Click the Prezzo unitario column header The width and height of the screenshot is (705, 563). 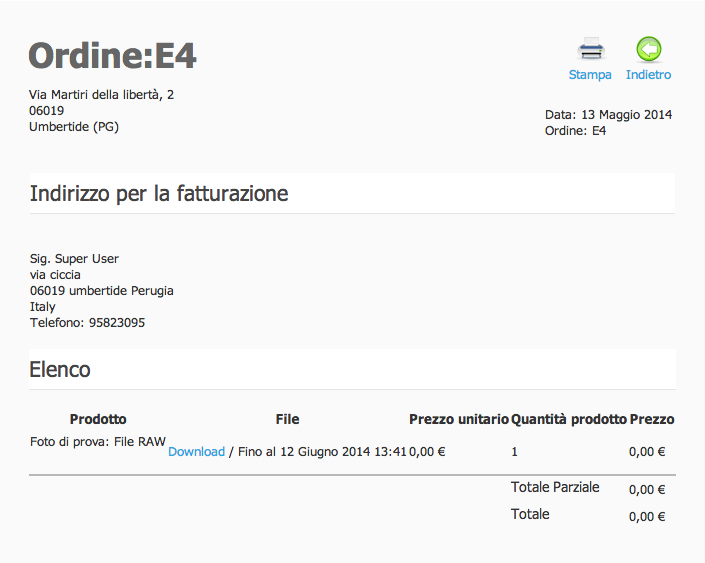(459, 420)
